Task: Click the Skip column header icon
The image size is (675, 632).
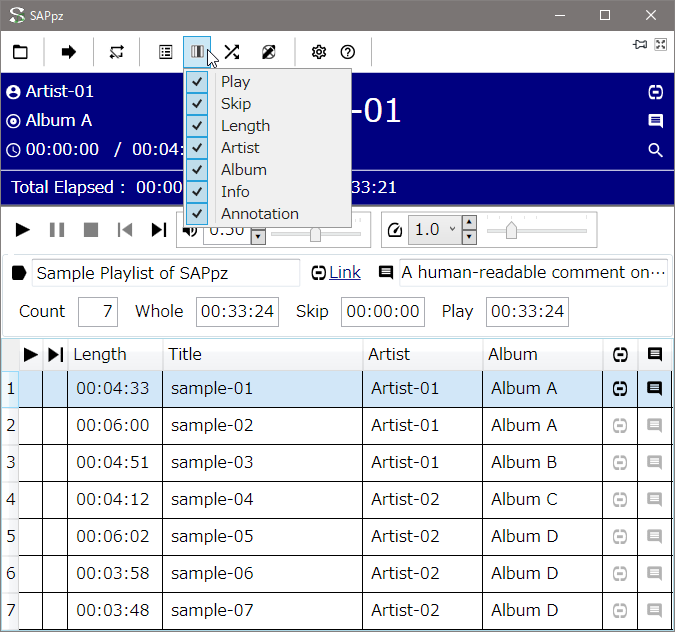Action: [x=55, y=355]
